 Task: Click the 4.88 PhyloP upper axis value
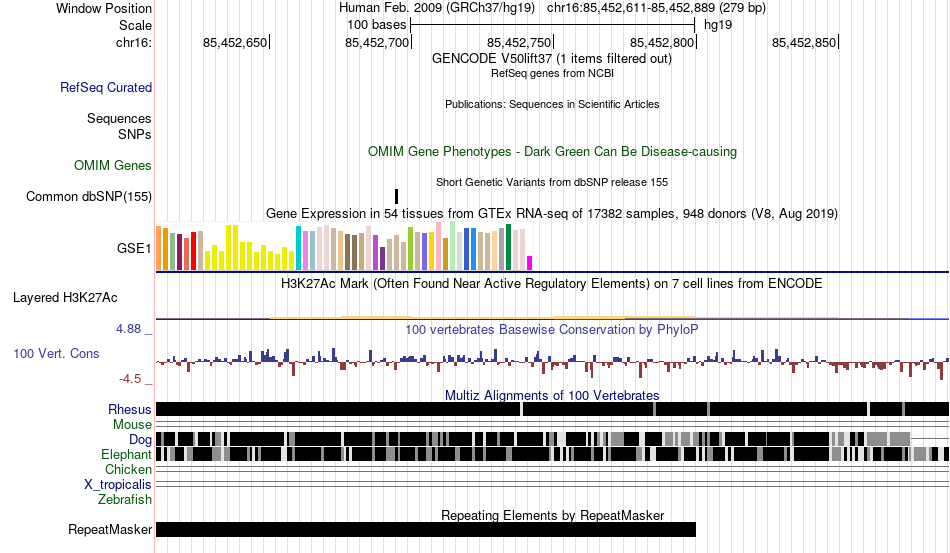pos(128,329)
